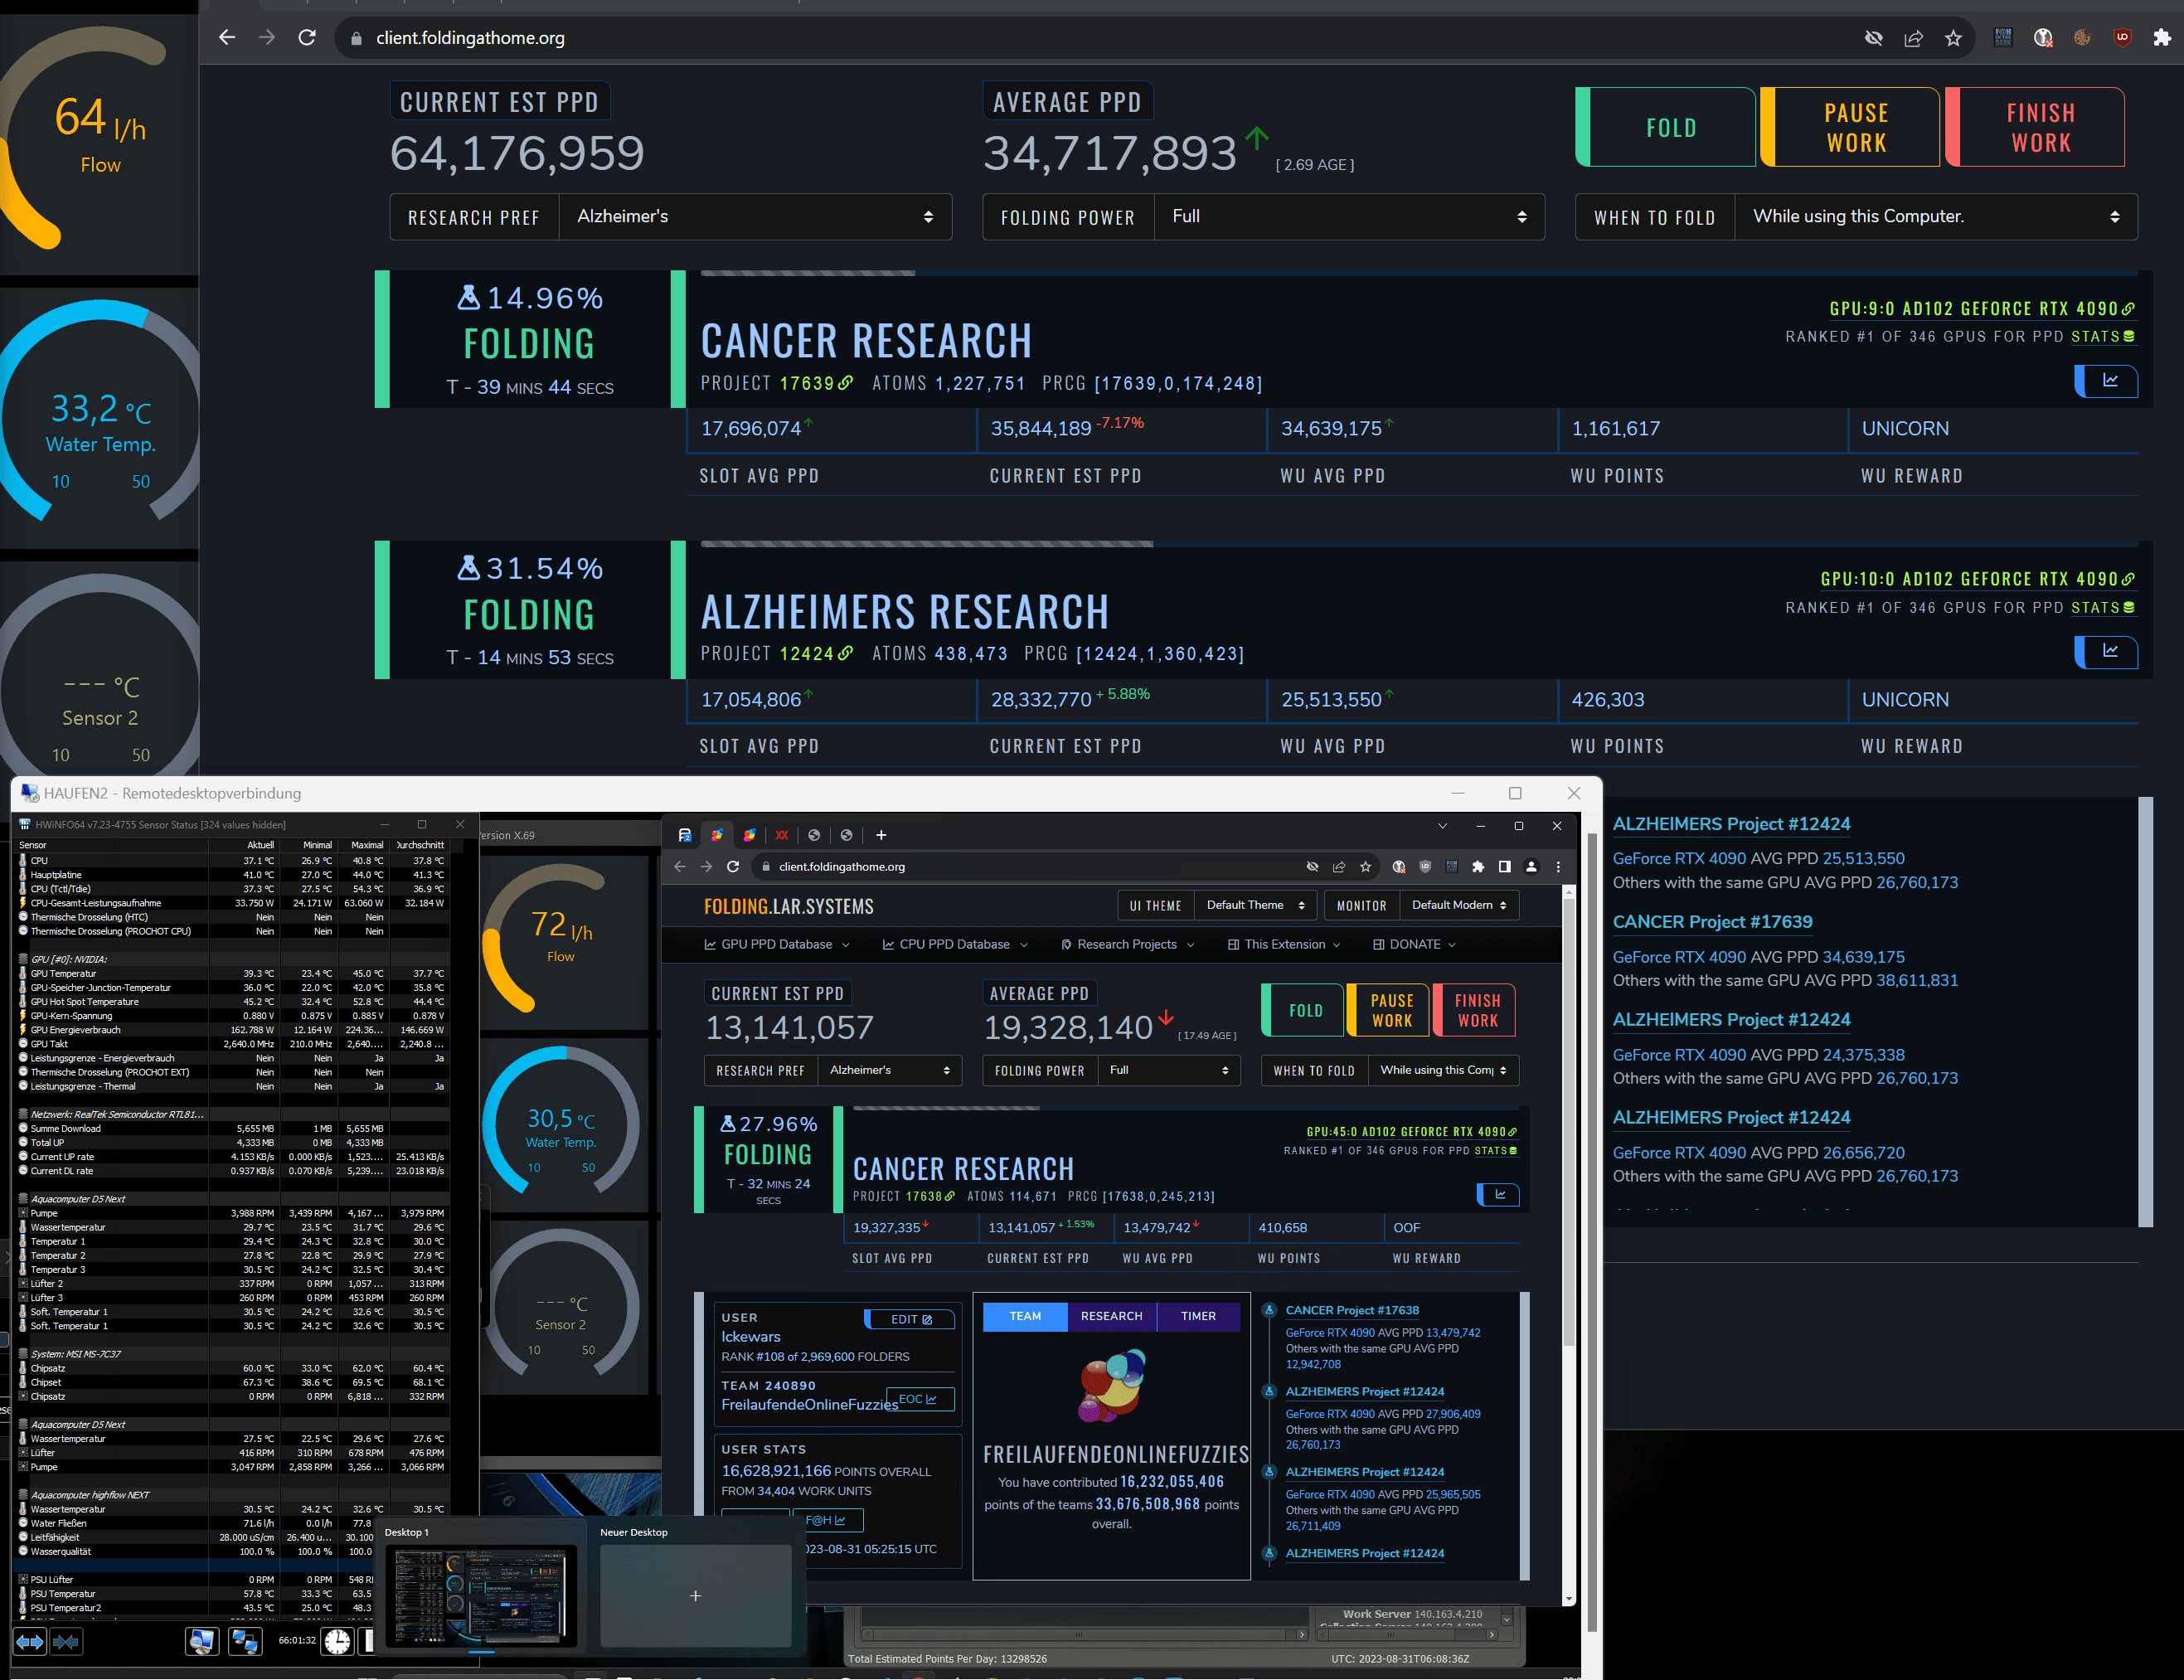Bookmark the page with the star icon

coord(1953,38)
